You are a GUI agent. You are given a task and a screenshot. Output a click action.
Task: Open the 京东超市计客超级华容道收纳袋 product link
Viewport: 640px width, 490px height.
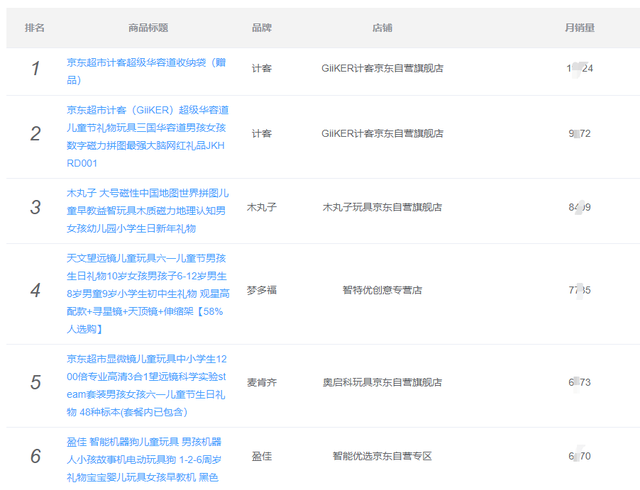(x=146, y=71)
